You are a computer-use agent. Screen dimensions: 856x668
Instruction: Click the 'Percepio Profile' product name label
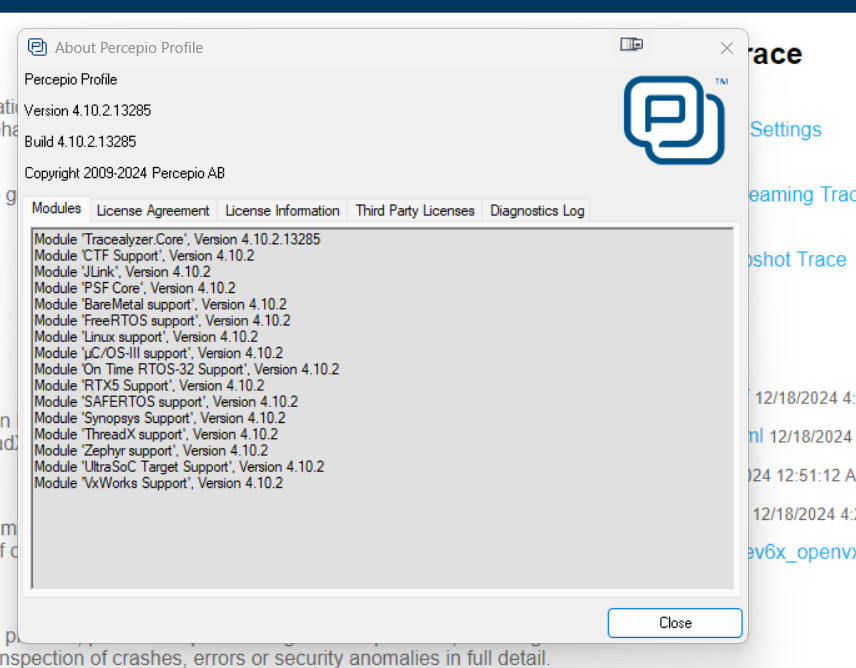70,80
